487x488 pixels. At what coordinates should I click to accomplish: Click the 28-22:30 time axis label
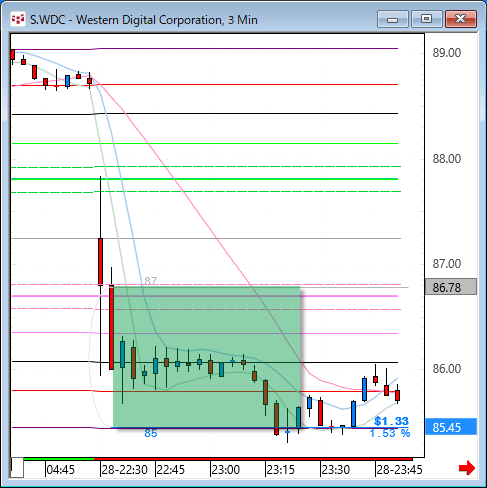click(x=124, y=470)
